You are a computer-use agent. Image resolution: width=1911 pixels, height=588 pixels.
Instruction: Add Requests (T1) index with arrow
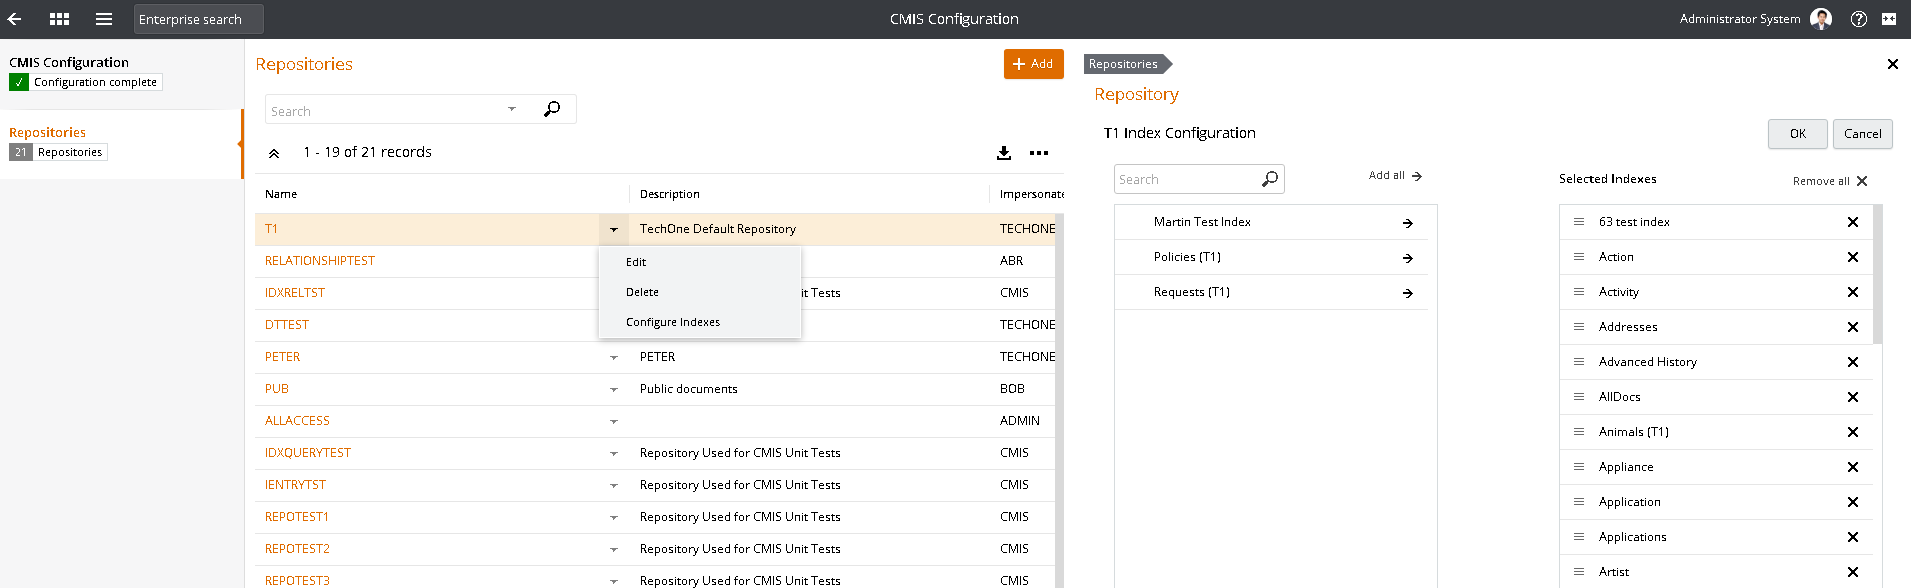click(1408, 293)
